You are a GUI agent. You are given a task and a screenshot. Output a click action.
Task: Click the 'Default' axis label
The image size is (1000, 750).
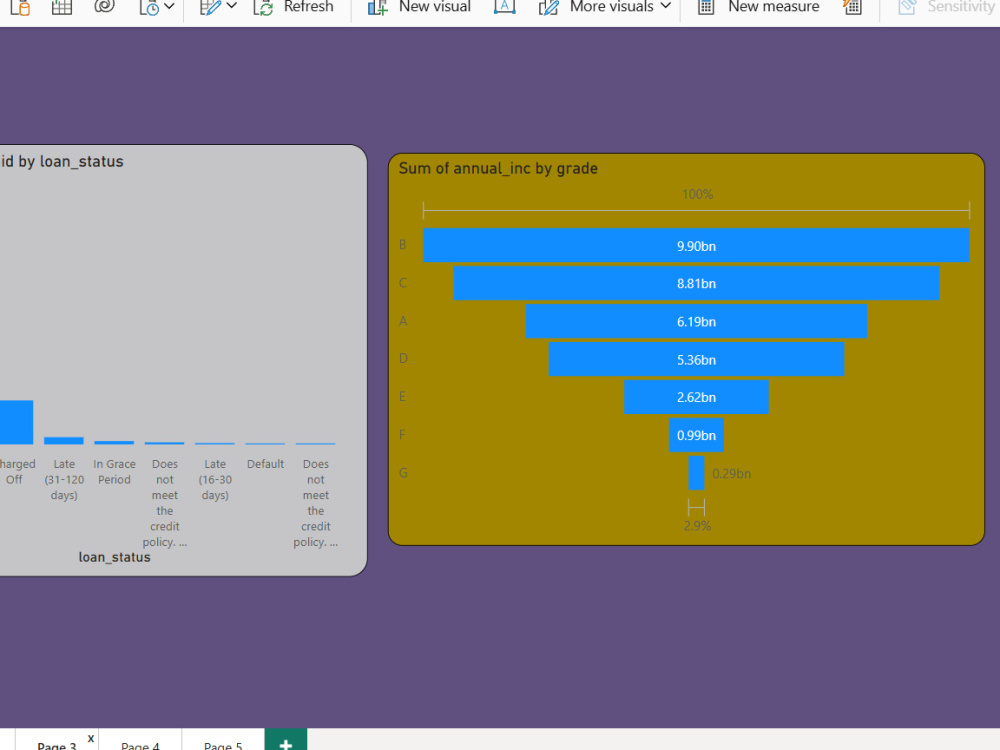coord(265,464)
